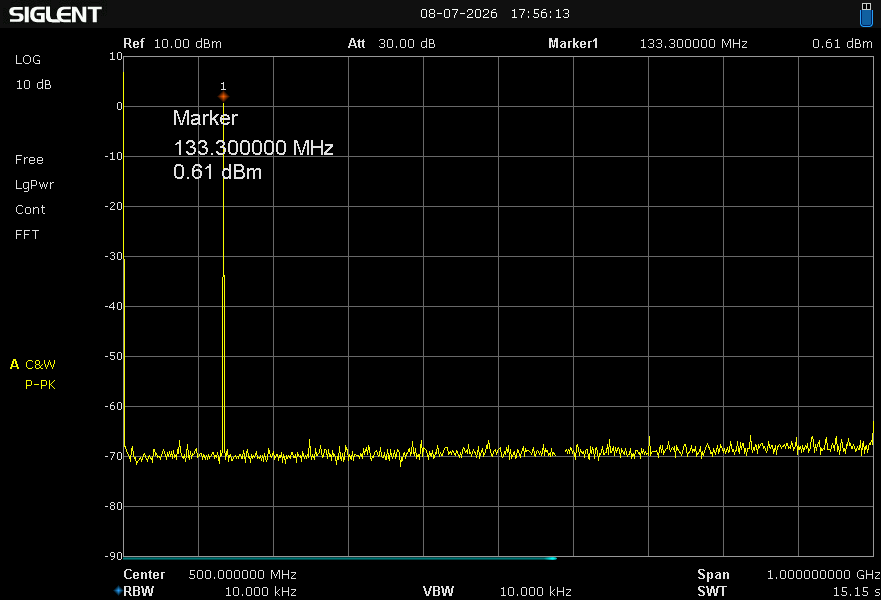881x600 pixels.
Task: Click header marker frequency 133.300000 MHz
Action: (x=693, y=44)
